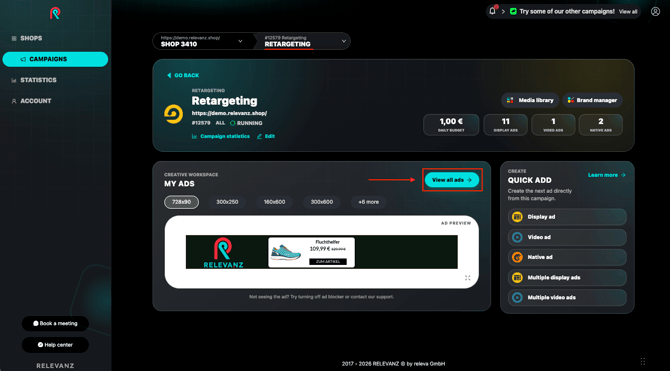Select the 300x250 ad size
670x371 pixels.
(227, 202)
